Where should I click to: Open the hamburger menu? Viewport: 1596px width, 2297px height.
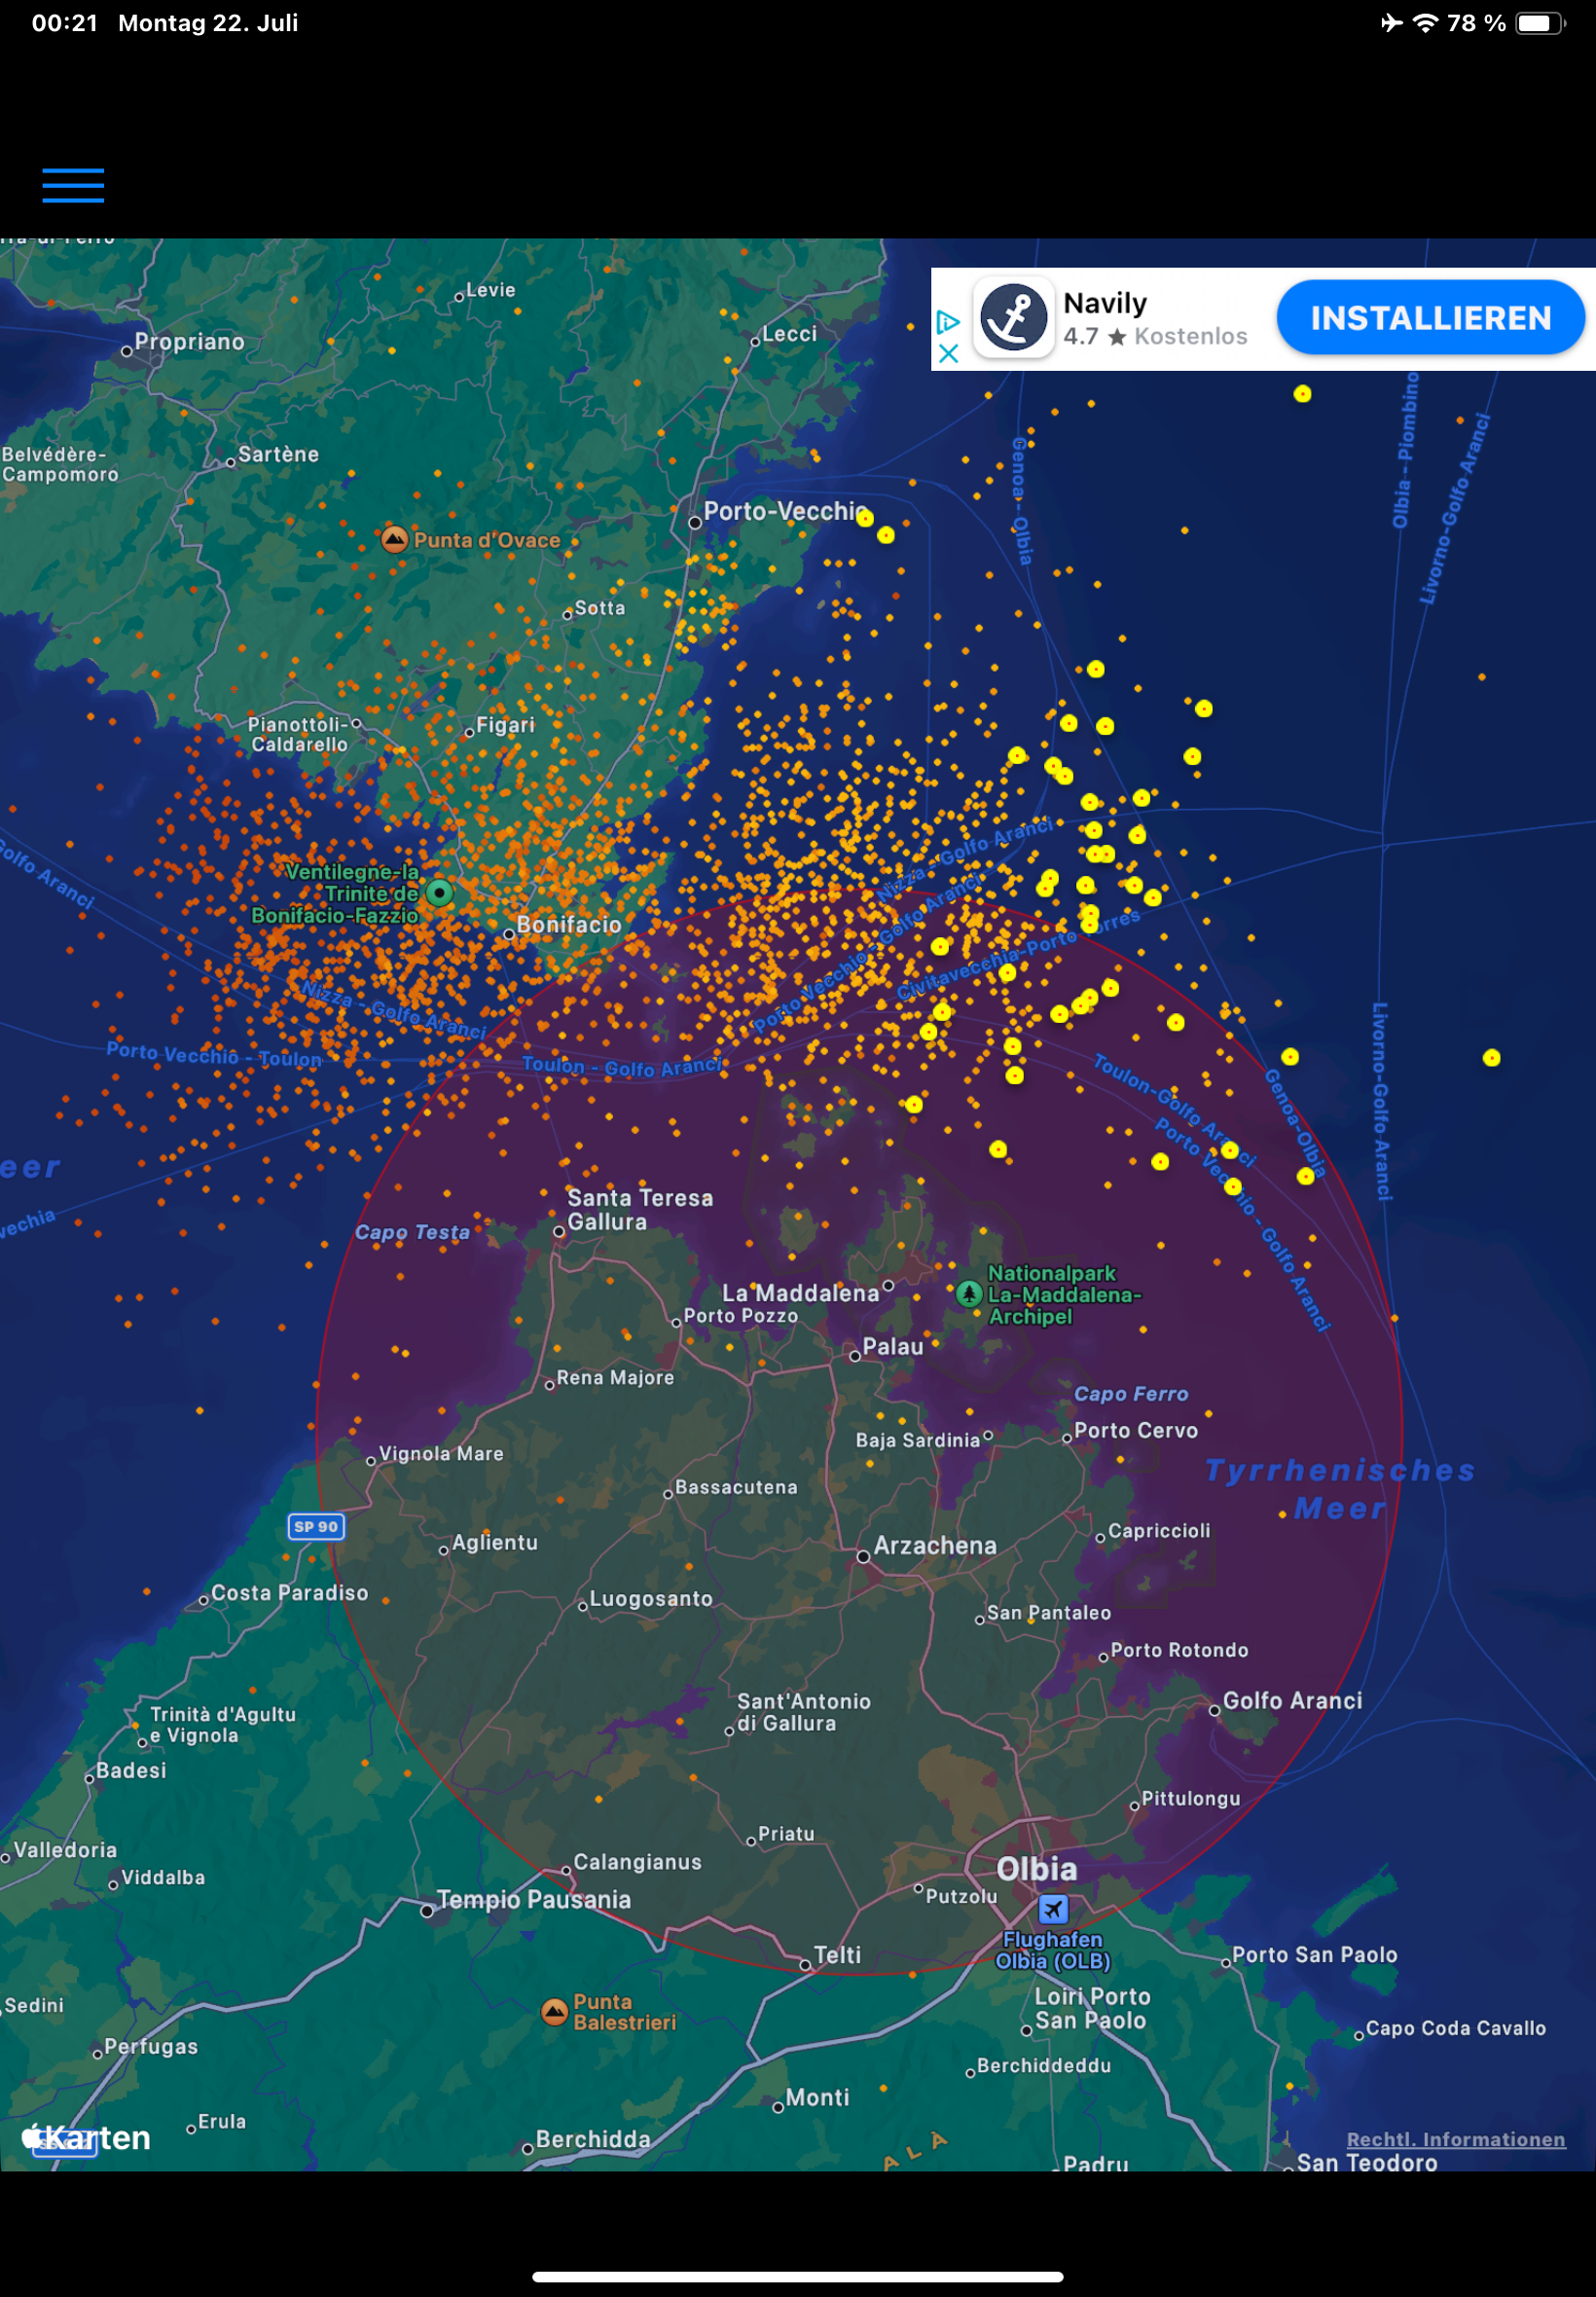[73, 185]
